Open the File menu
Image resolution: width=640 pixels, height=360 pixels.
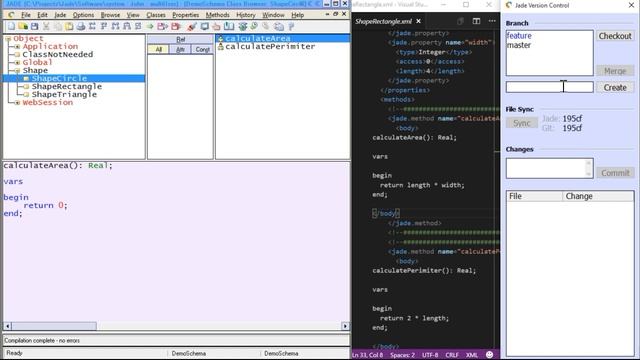pyautogui.click(x=26, y=15)
